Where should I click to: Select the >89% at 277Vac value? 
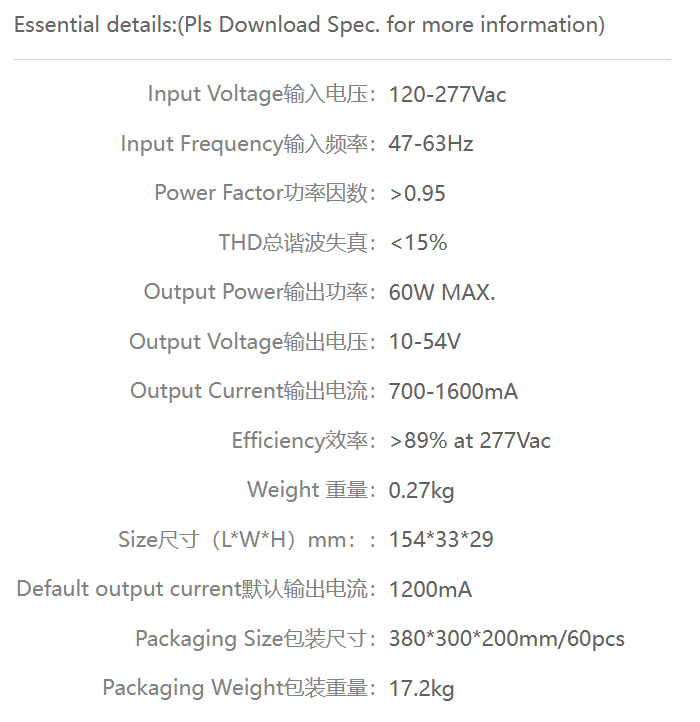(470, 441)
